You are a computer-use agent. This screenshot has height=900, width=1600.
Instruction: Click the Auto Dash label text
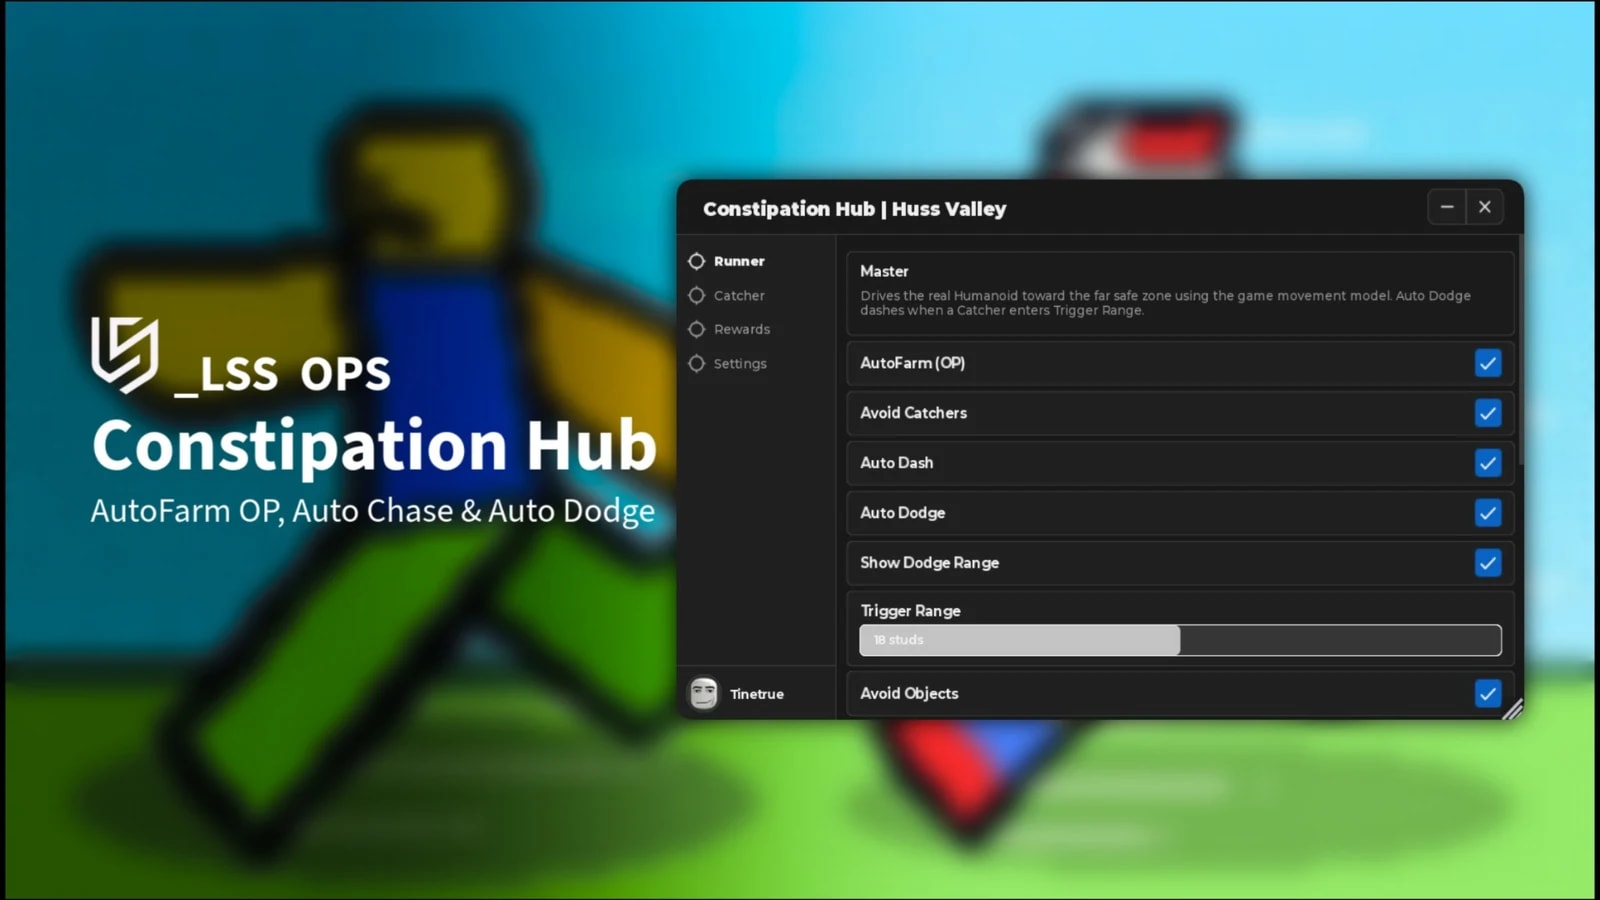click(x=897, y=463)
